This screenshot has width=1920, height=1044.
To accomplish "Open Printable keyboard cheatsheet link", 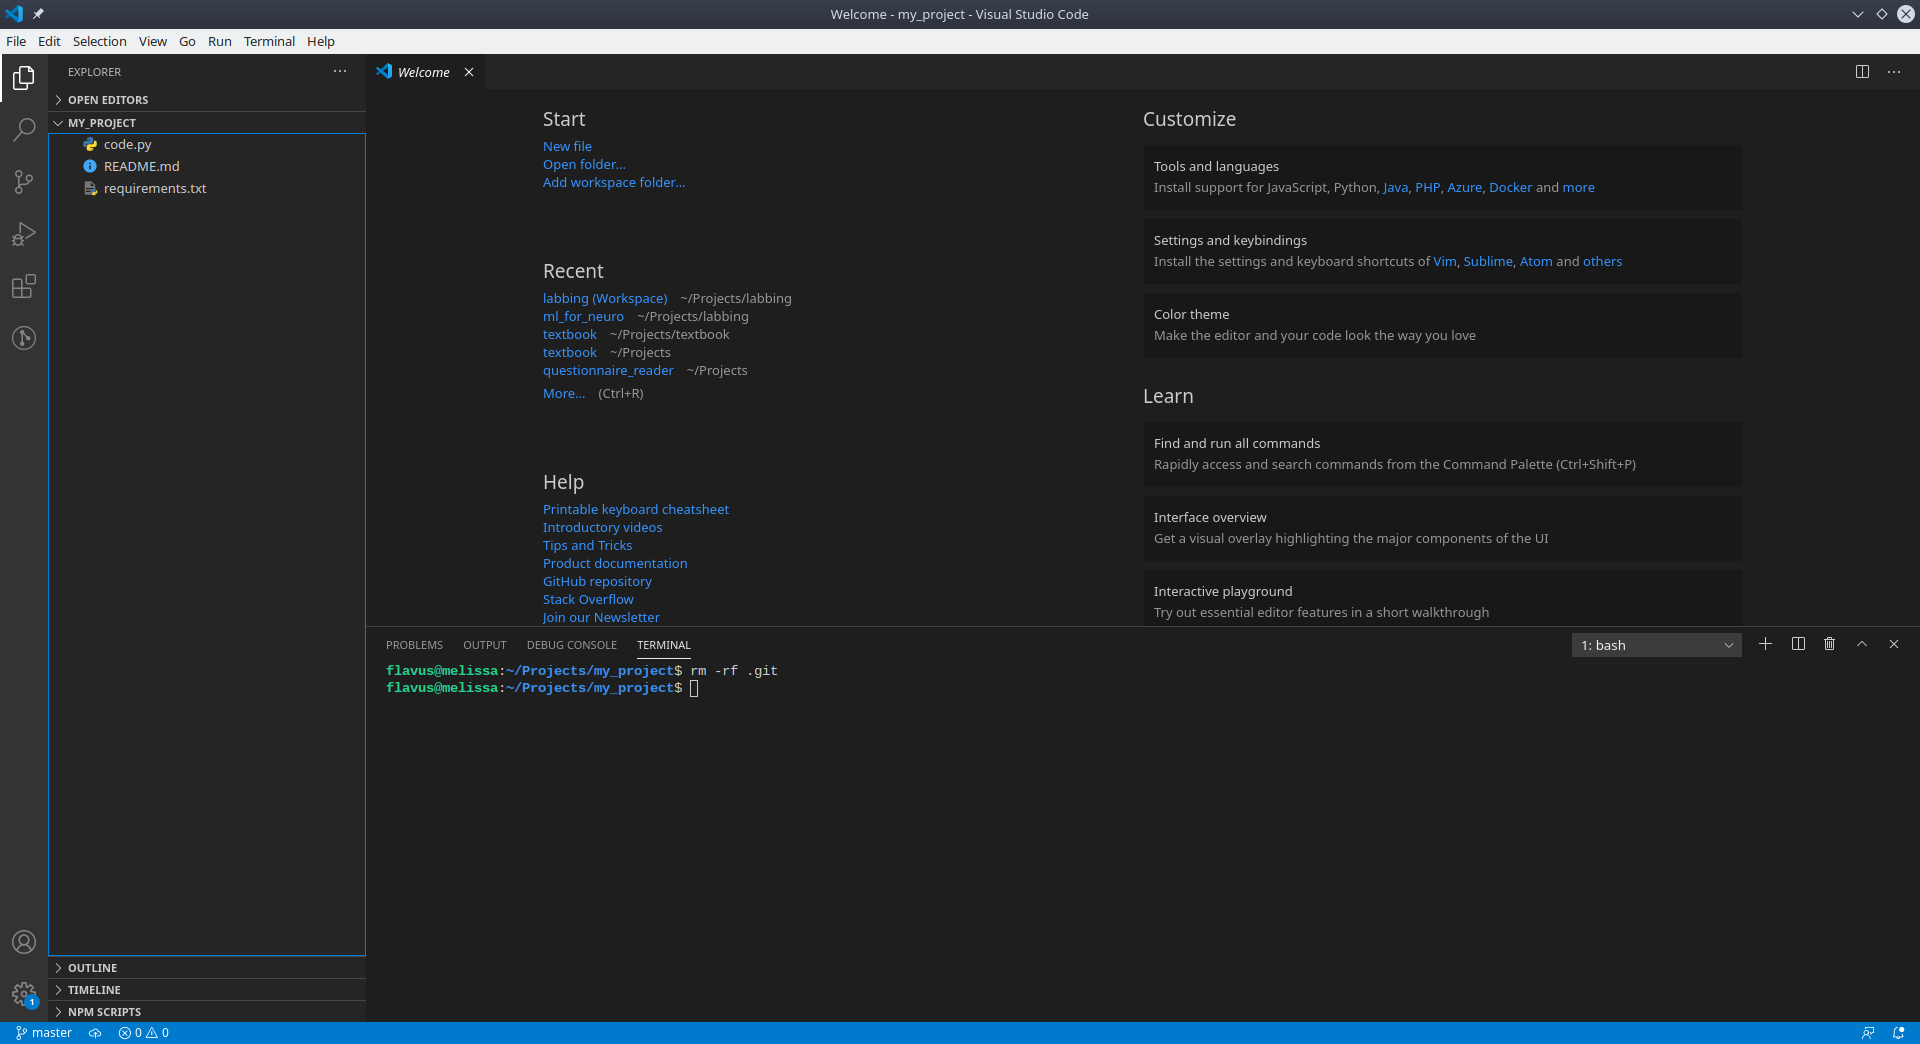I will pos(636,509).
